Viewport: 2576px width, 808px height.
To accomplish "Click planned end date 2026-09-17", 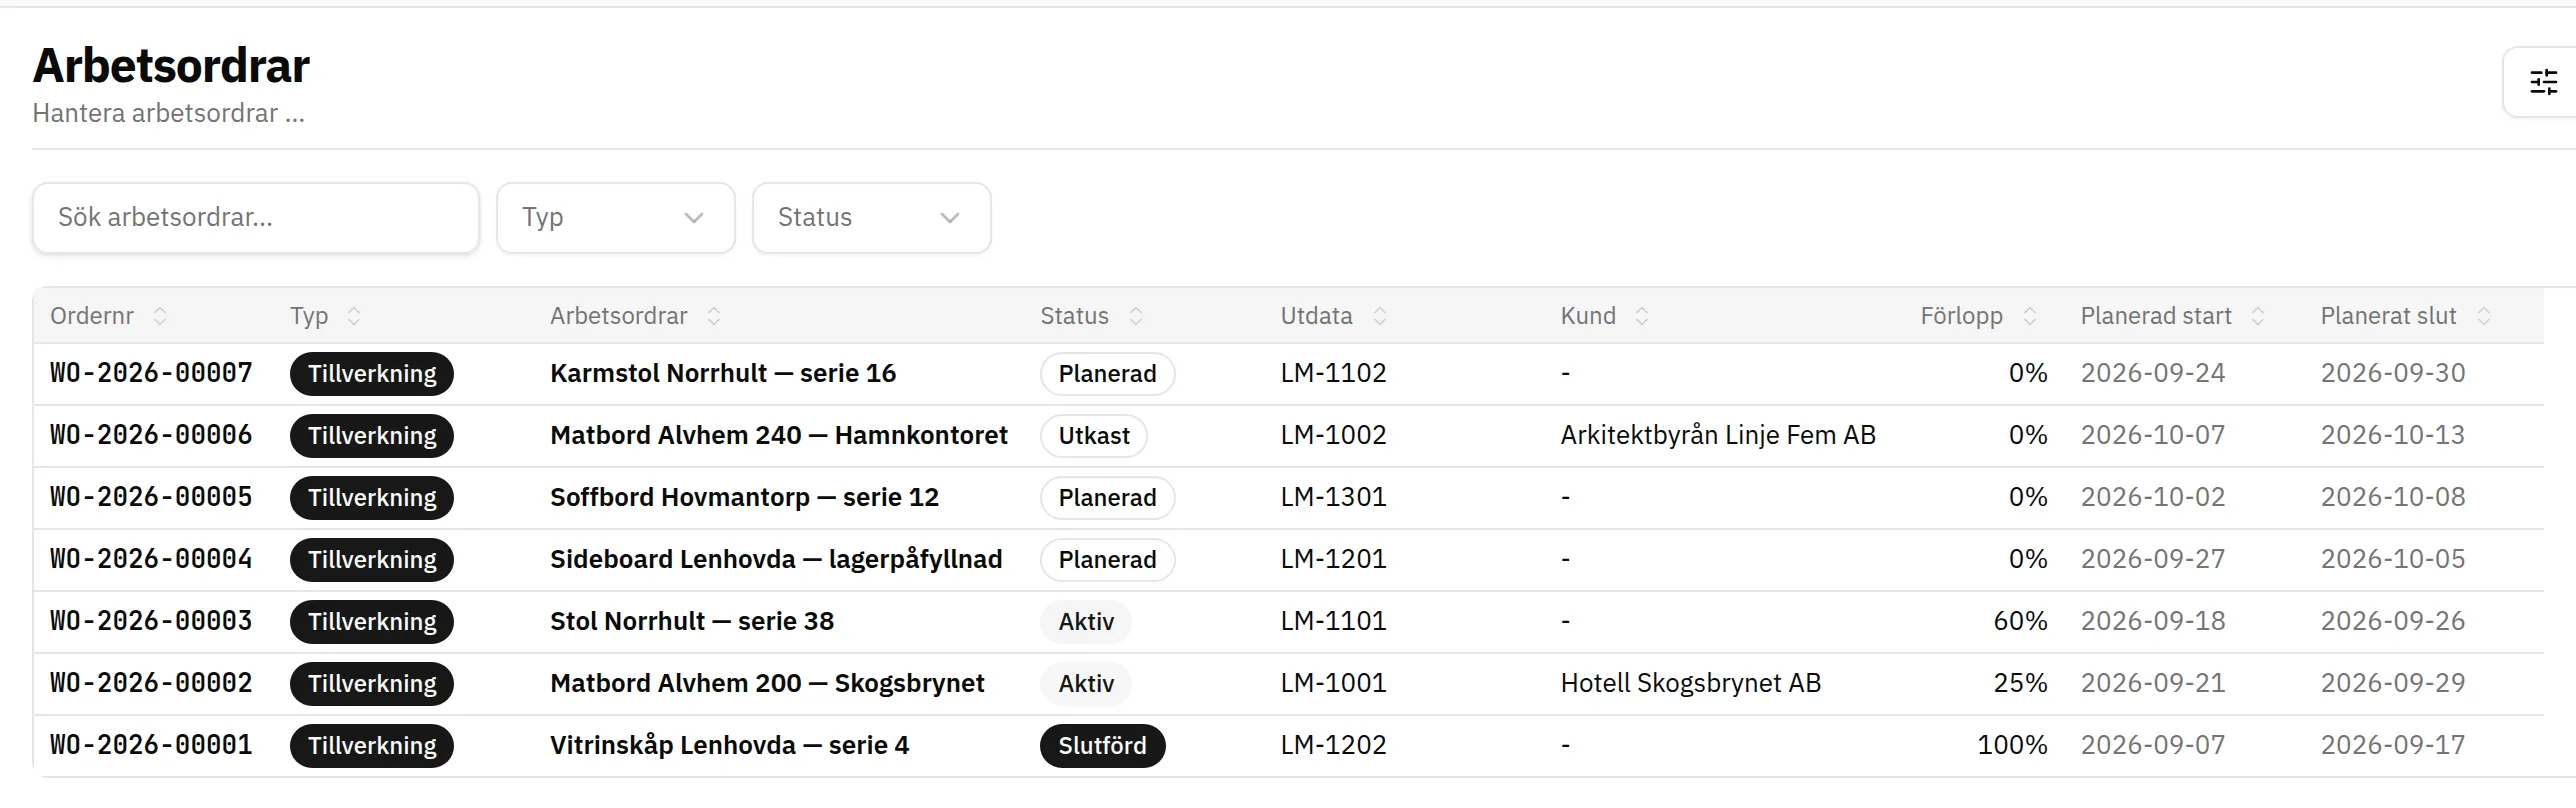I will pos(2393,745).
